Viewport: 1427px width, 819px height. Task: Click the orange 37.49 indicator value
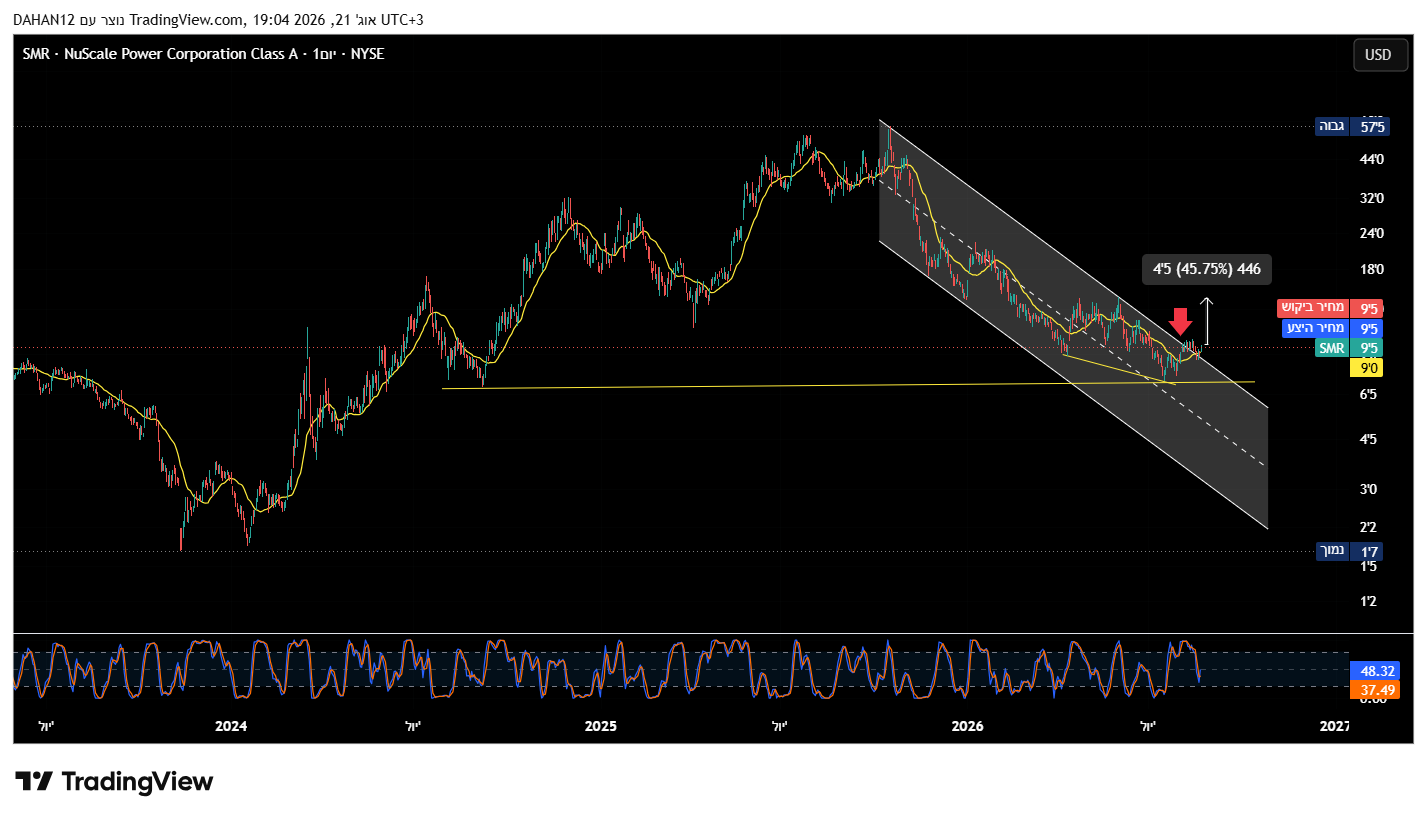(x=1374, y=689)
